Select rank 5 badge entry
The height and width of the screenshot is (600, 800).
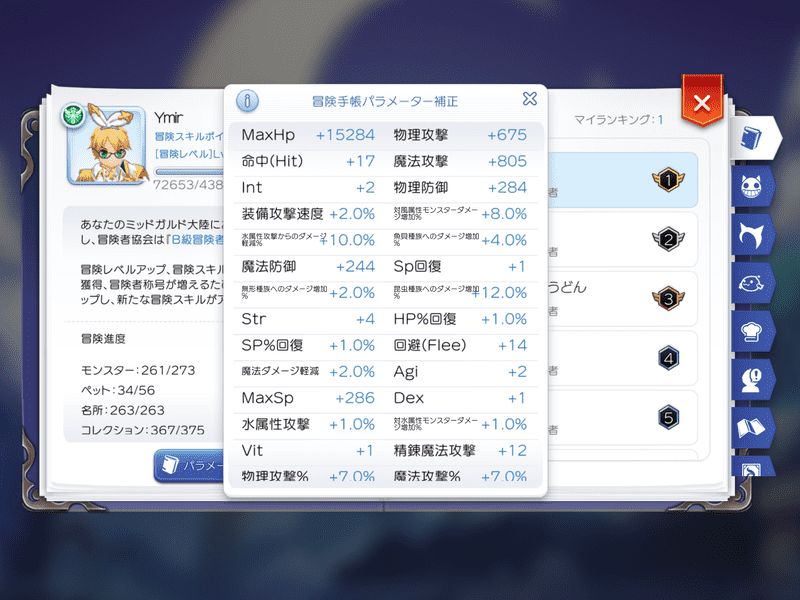point(622,417)
